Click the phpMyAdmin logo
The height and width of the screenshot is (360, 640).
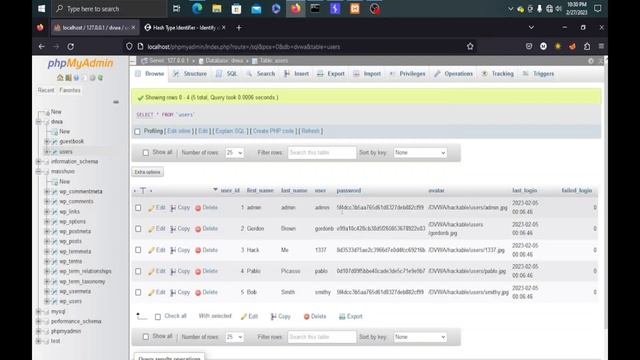[x=80, y=63]
